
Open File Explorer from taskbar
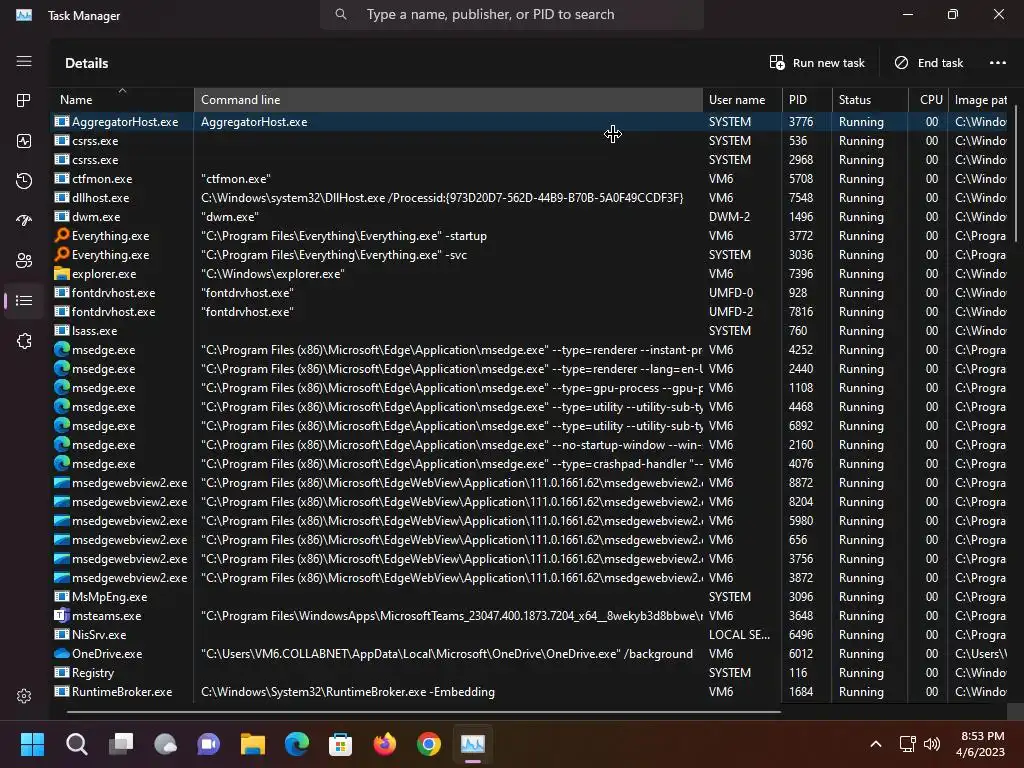coord(253,744)
